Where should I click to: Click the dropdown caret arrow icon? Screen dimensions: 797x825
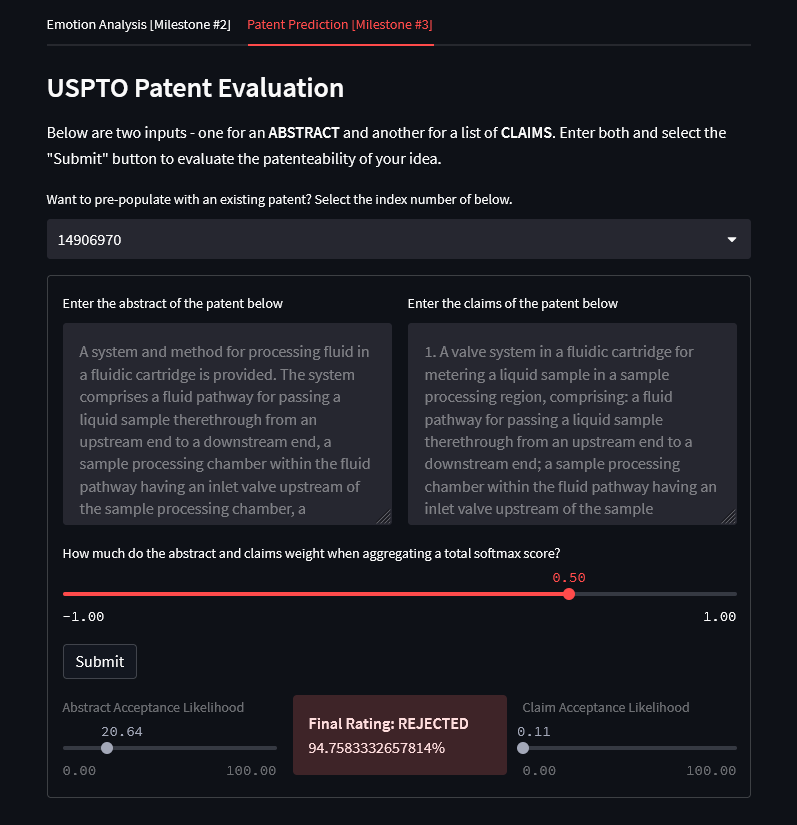731,240
